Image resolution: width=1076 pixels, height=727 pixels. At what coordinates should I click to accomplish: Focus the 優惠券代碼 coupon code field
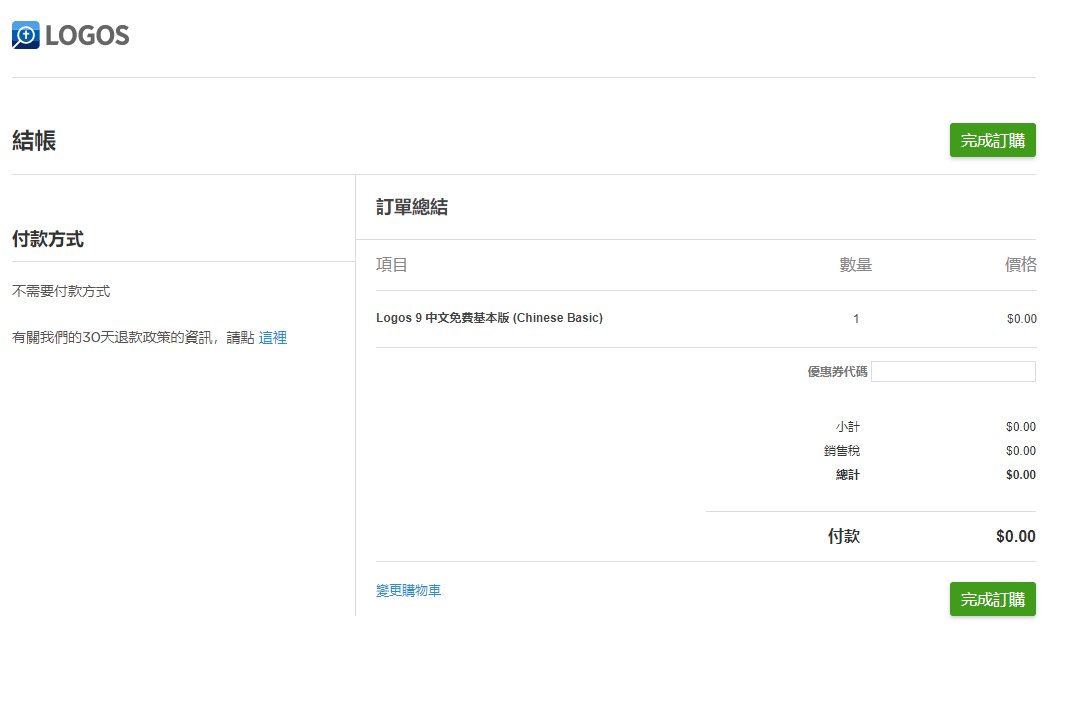point(953,371)
